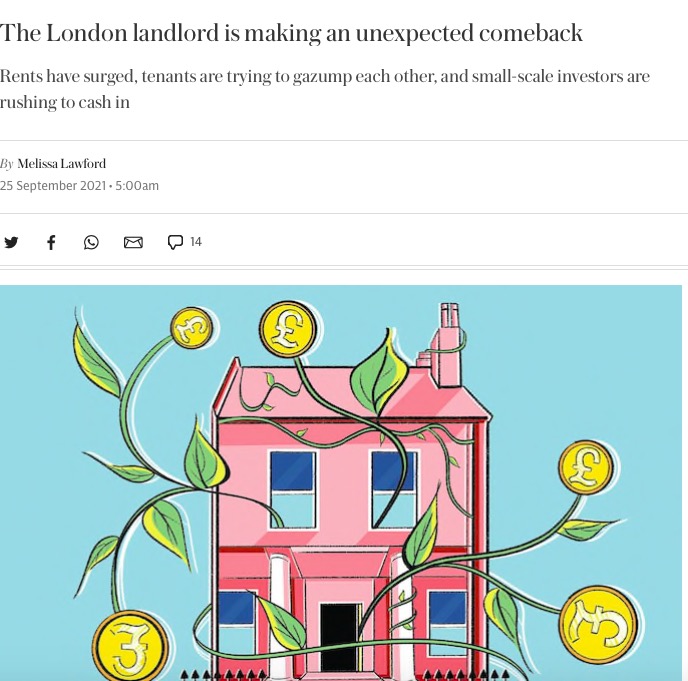Click the upper-left blue window of the house
The height and width of the screenshot is (681, 688).
292,471
